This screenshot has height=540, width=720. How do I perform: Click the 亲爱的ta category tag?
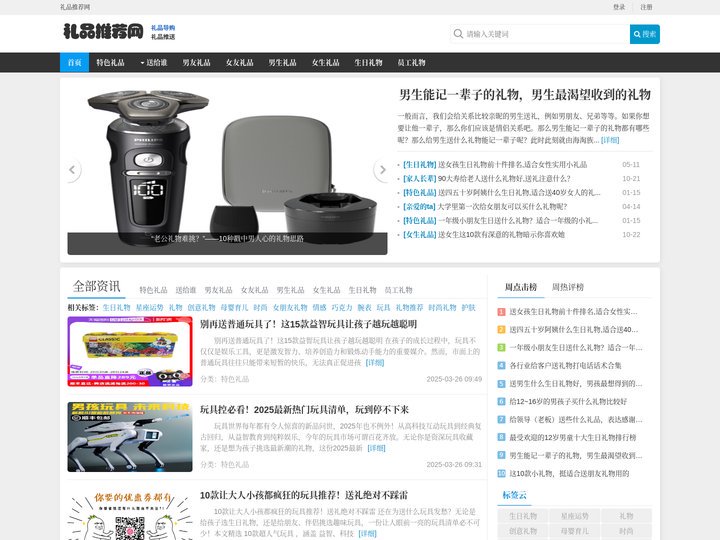(419, 207)
